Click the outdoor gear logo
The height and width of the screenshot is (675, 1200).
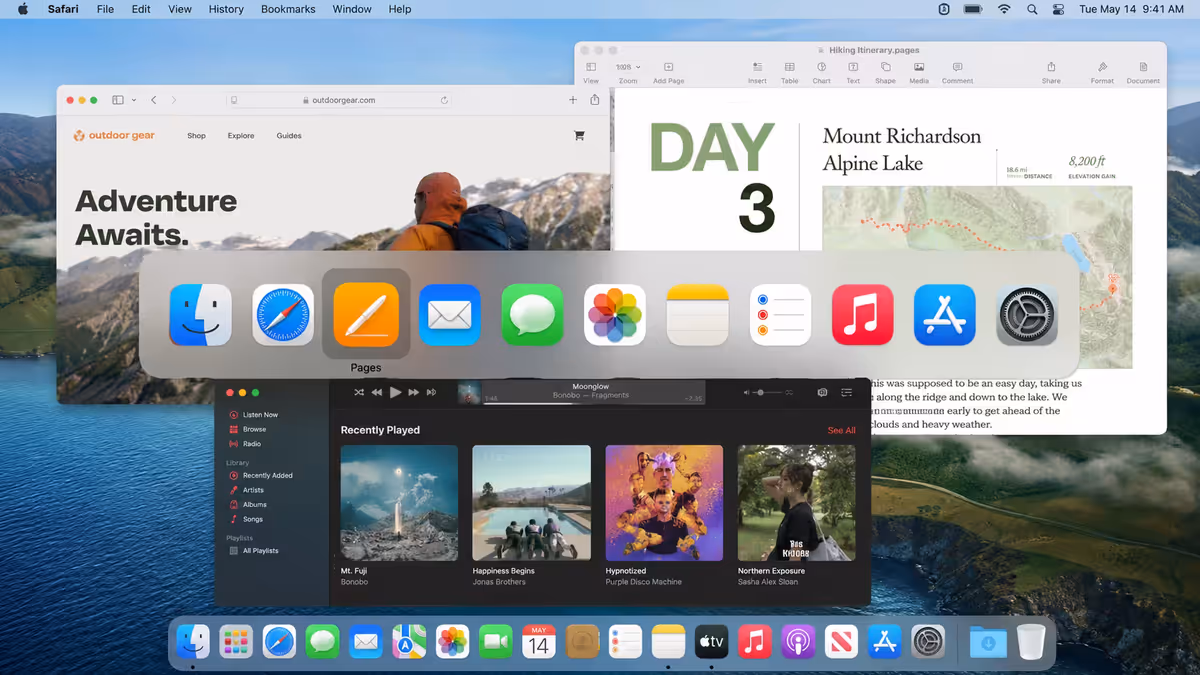point(114,135)
